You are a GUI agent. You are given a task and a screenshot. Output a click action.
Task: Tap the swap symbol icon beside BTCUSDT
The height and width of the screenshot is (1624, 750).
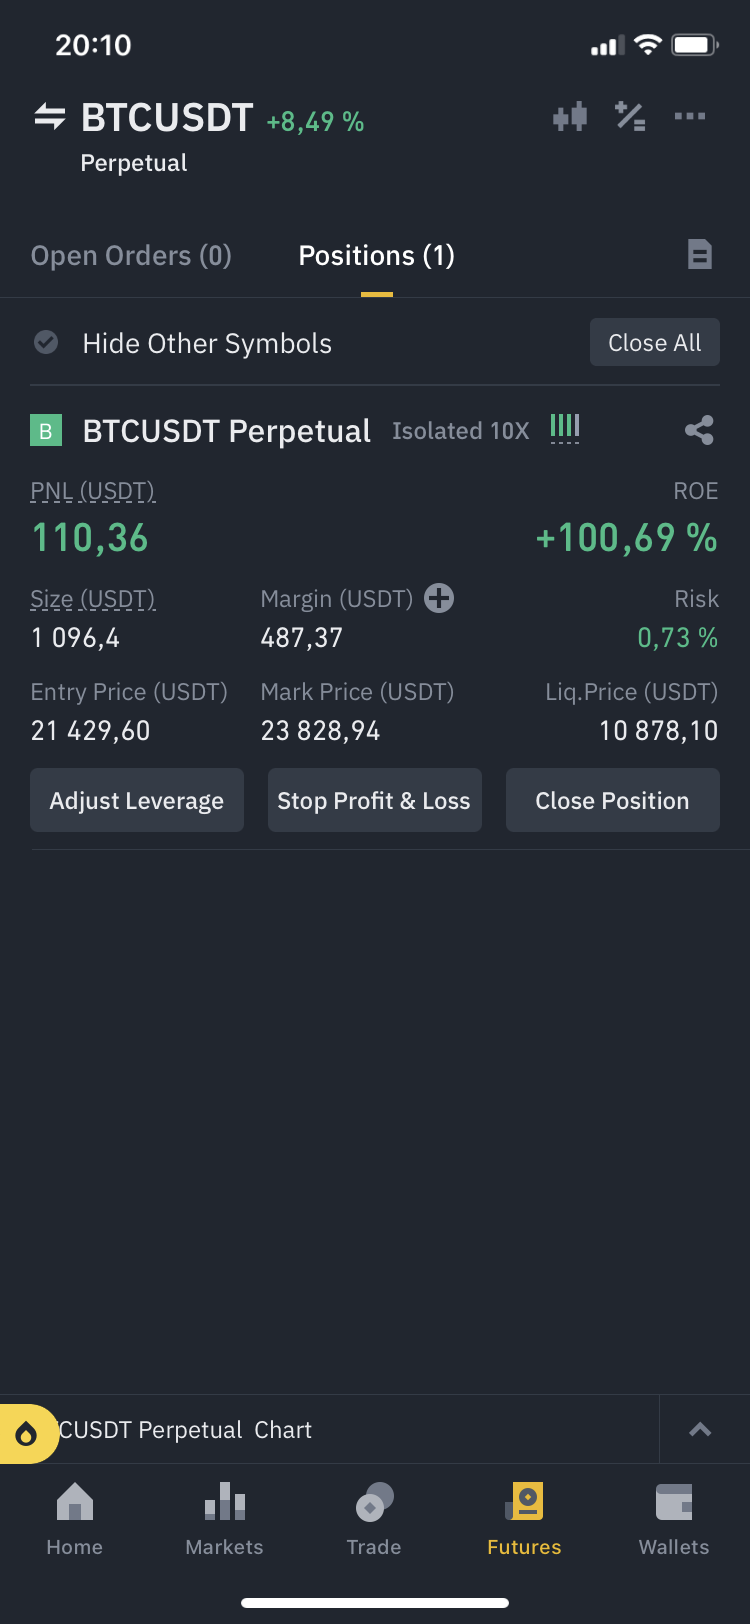[x=49, y=117]
